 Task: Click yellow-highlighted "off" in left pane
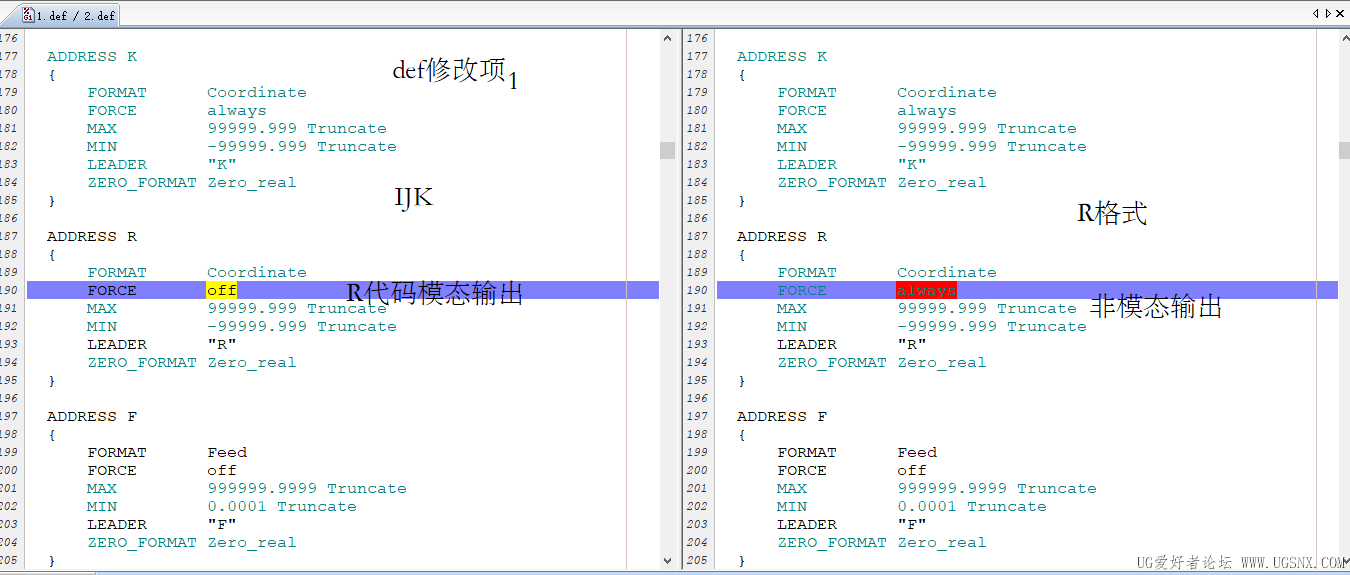[222, 290]
